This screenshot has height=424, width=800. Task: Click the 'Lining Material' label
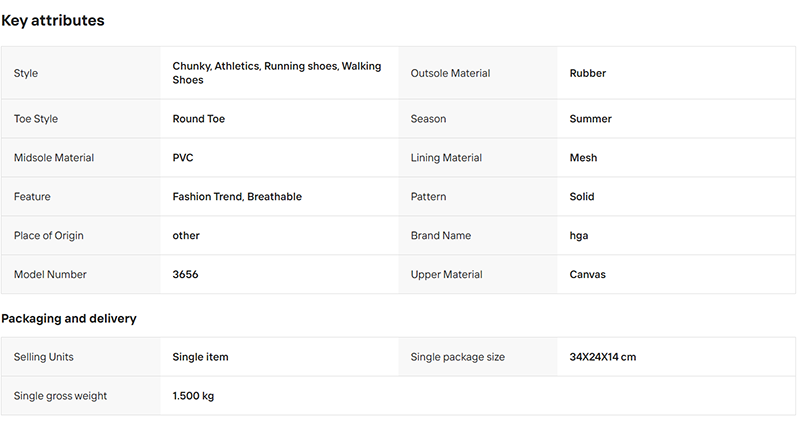(446, 158)
